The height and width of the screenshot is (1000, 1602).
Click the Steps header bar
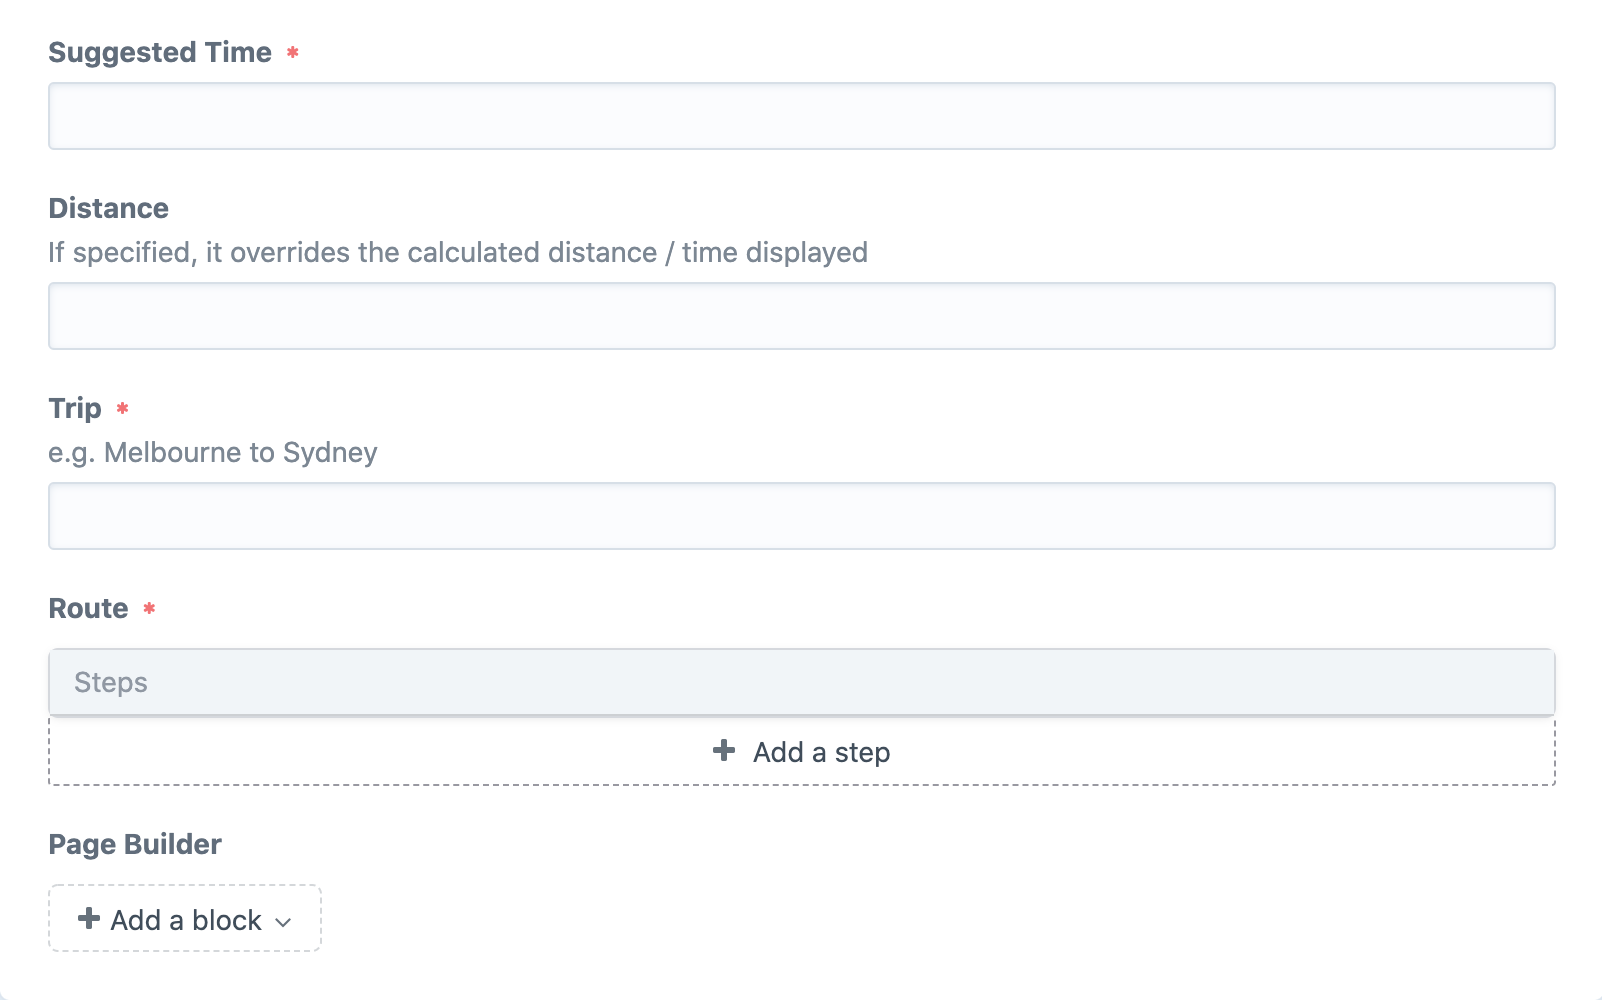click(x=802, y=682)
